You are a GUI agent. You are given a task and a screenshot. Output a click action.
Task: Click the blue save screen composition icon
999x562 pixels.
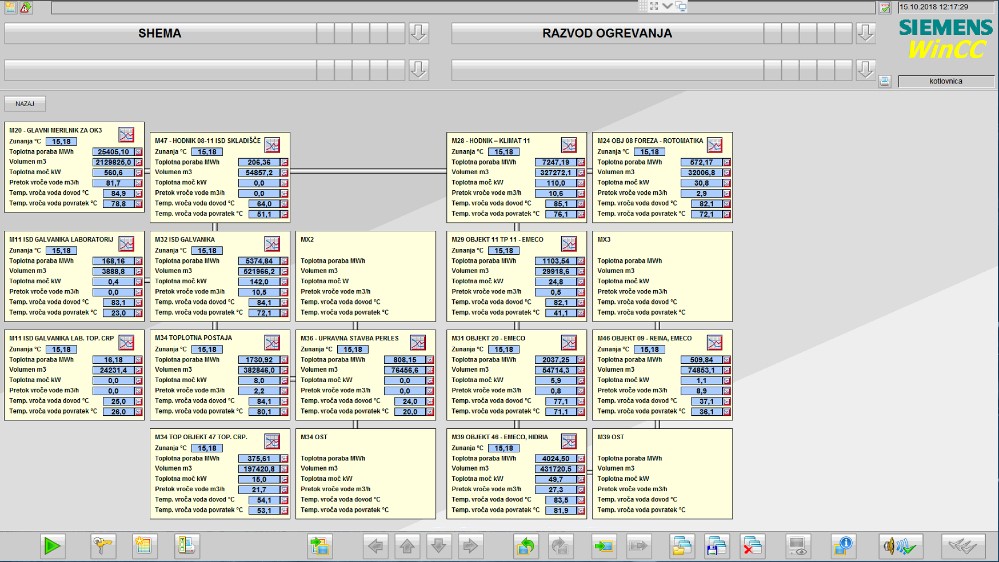(x=716, y=546)
